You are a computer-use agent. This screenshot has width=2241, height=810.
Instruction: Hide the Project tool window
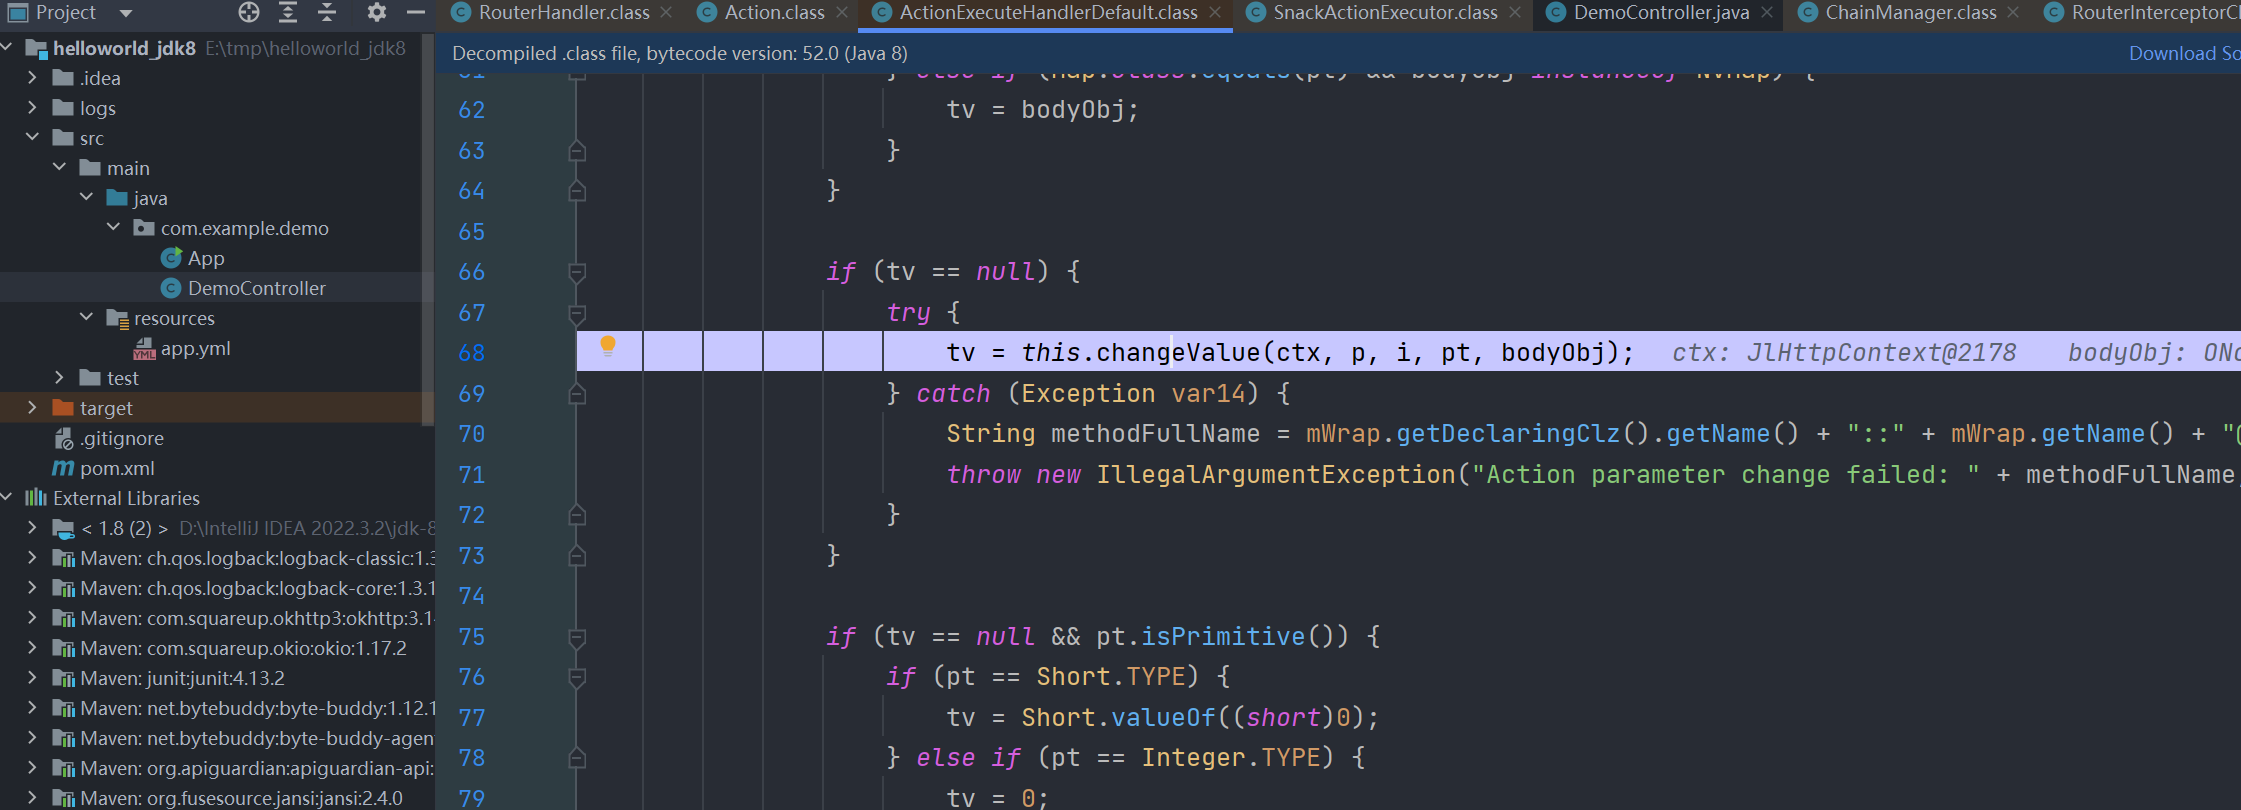[x=416, y=12]
